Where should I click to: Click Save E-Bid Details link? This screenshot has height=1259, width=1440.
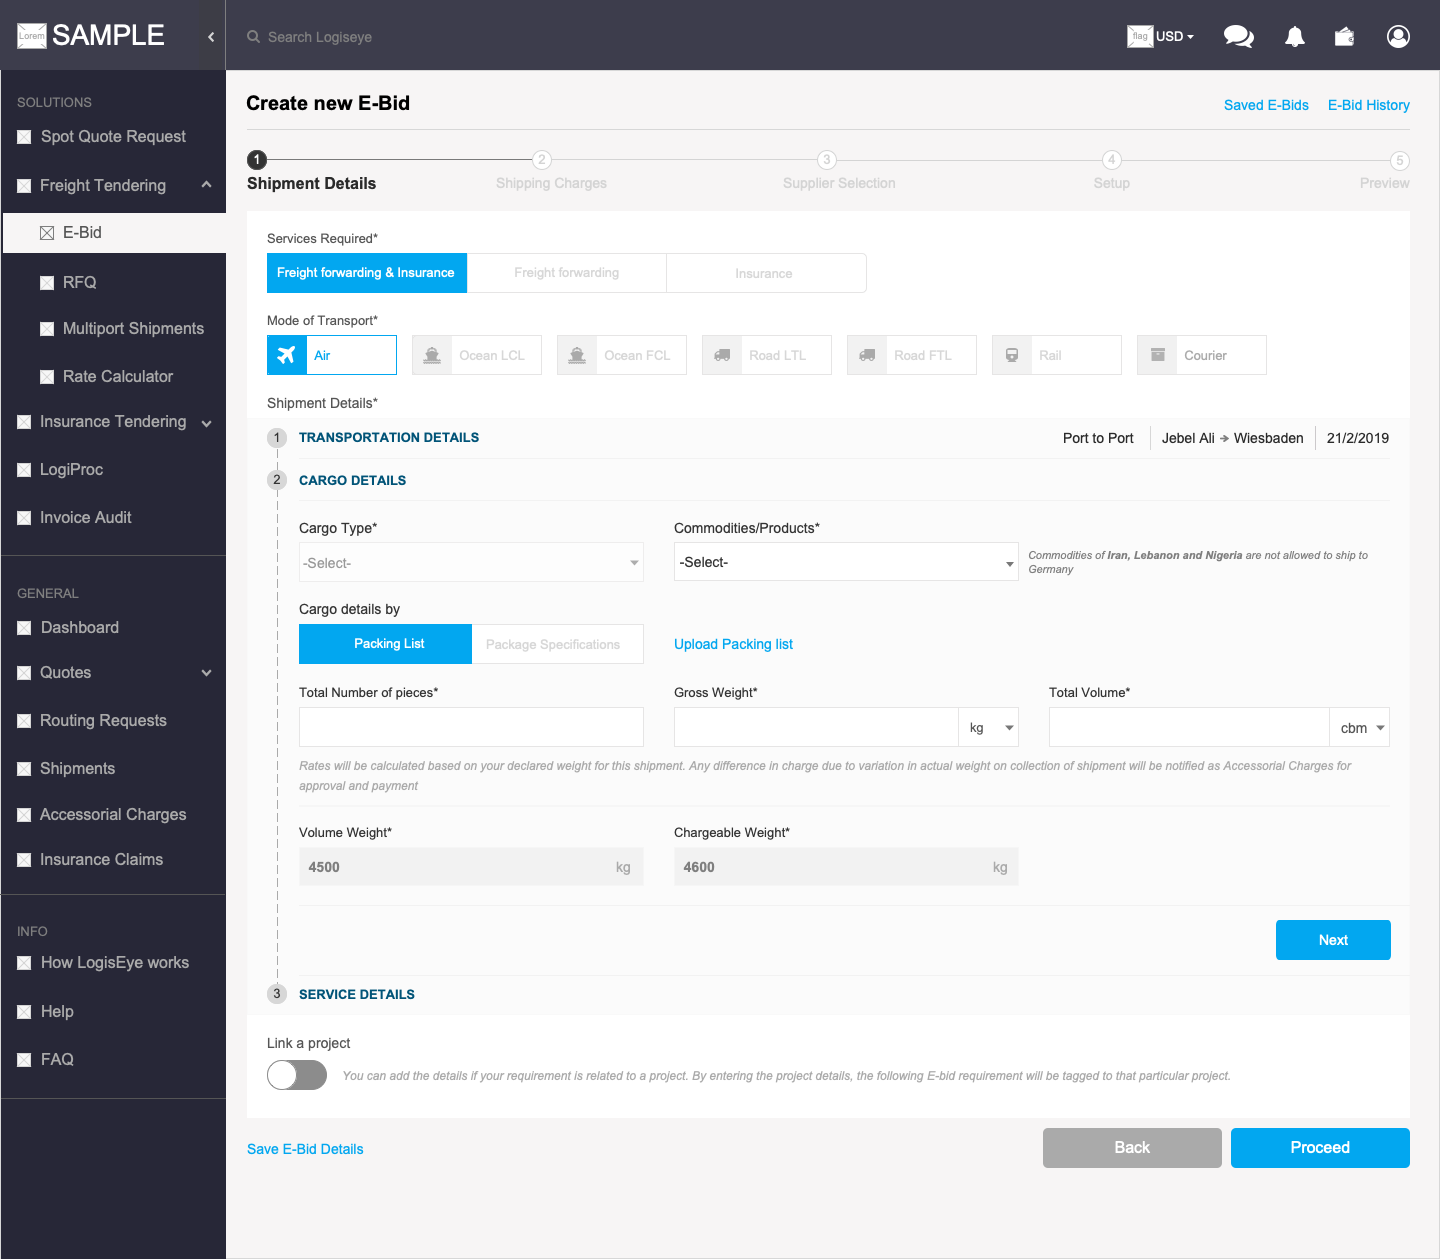(305, 1149)
